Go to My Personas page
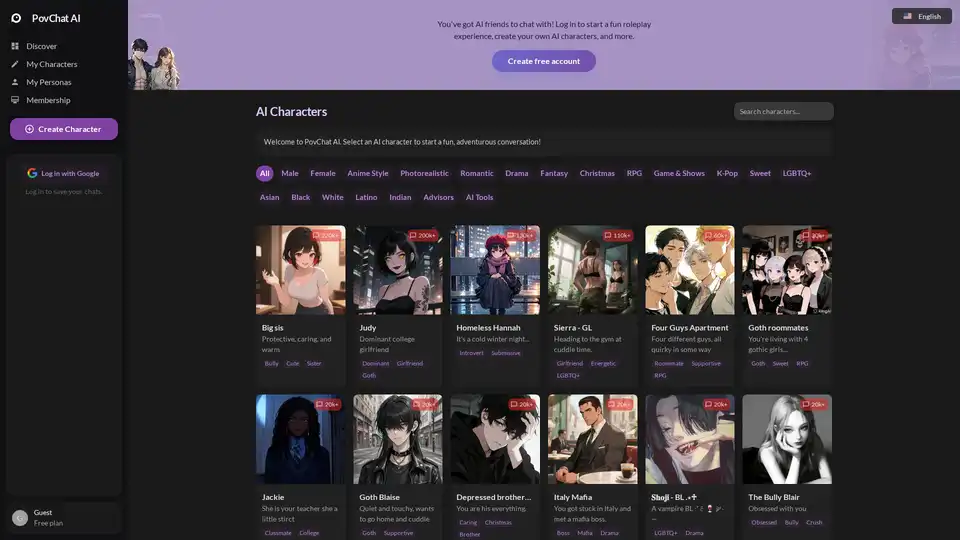 pyautogui.click(x=49, y=82)
